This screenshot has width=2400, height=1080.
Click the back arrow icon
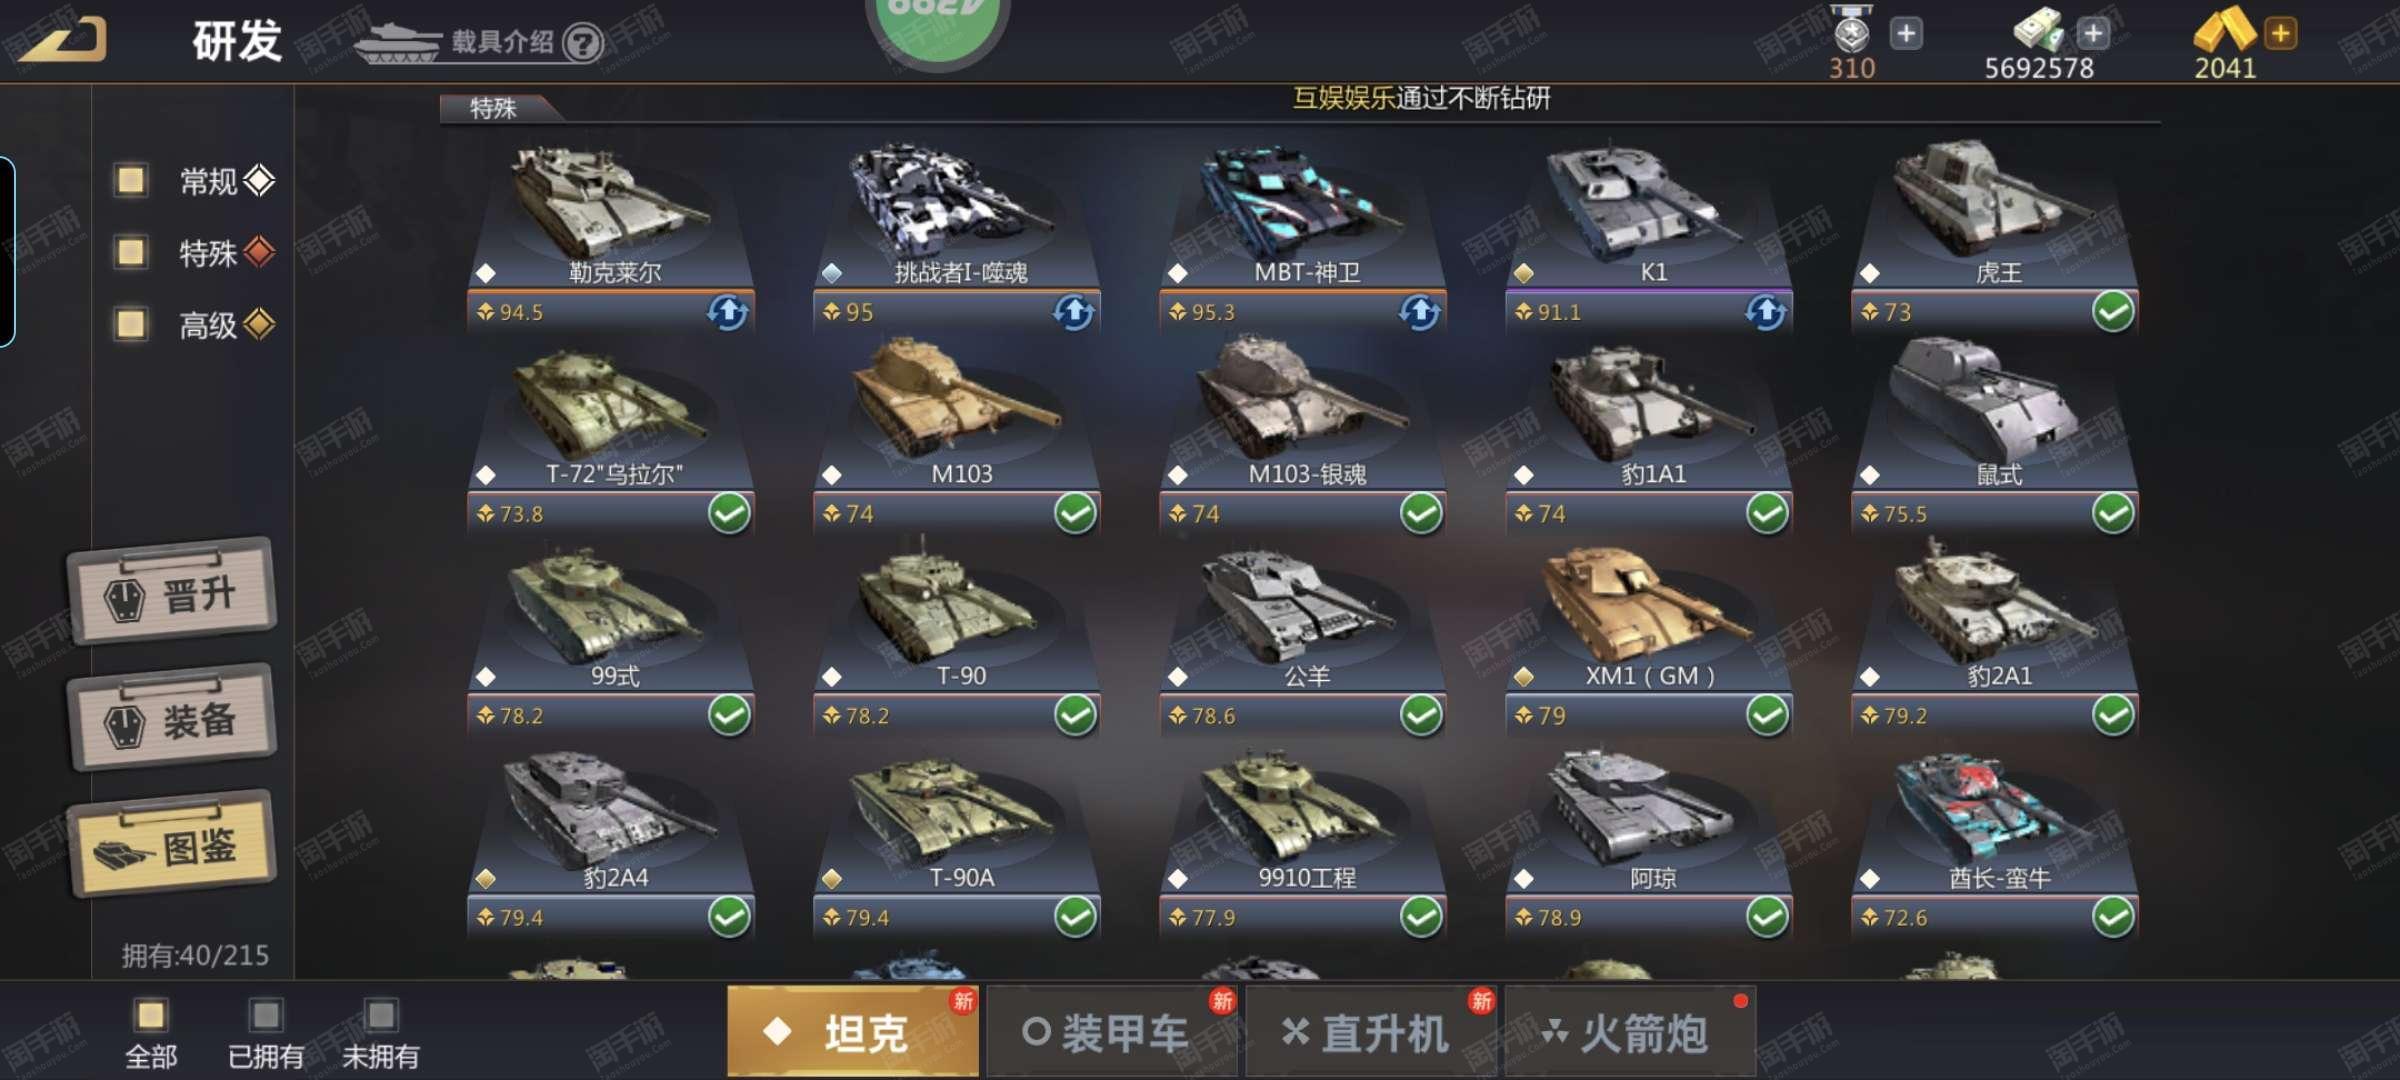[62, 40]
